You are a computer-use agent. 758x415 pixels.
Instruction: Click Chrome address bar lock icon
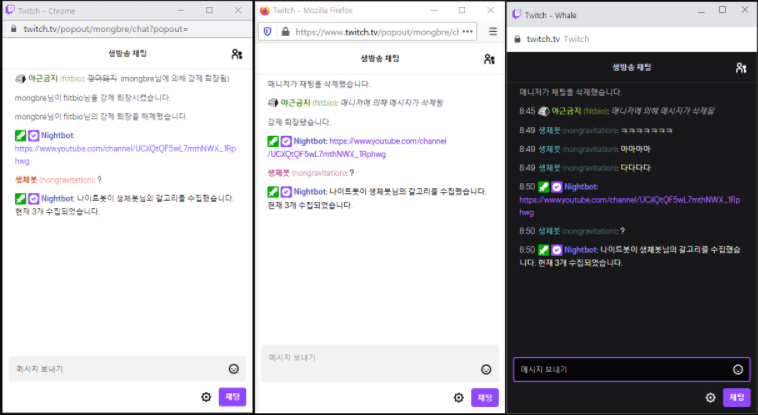14,29
